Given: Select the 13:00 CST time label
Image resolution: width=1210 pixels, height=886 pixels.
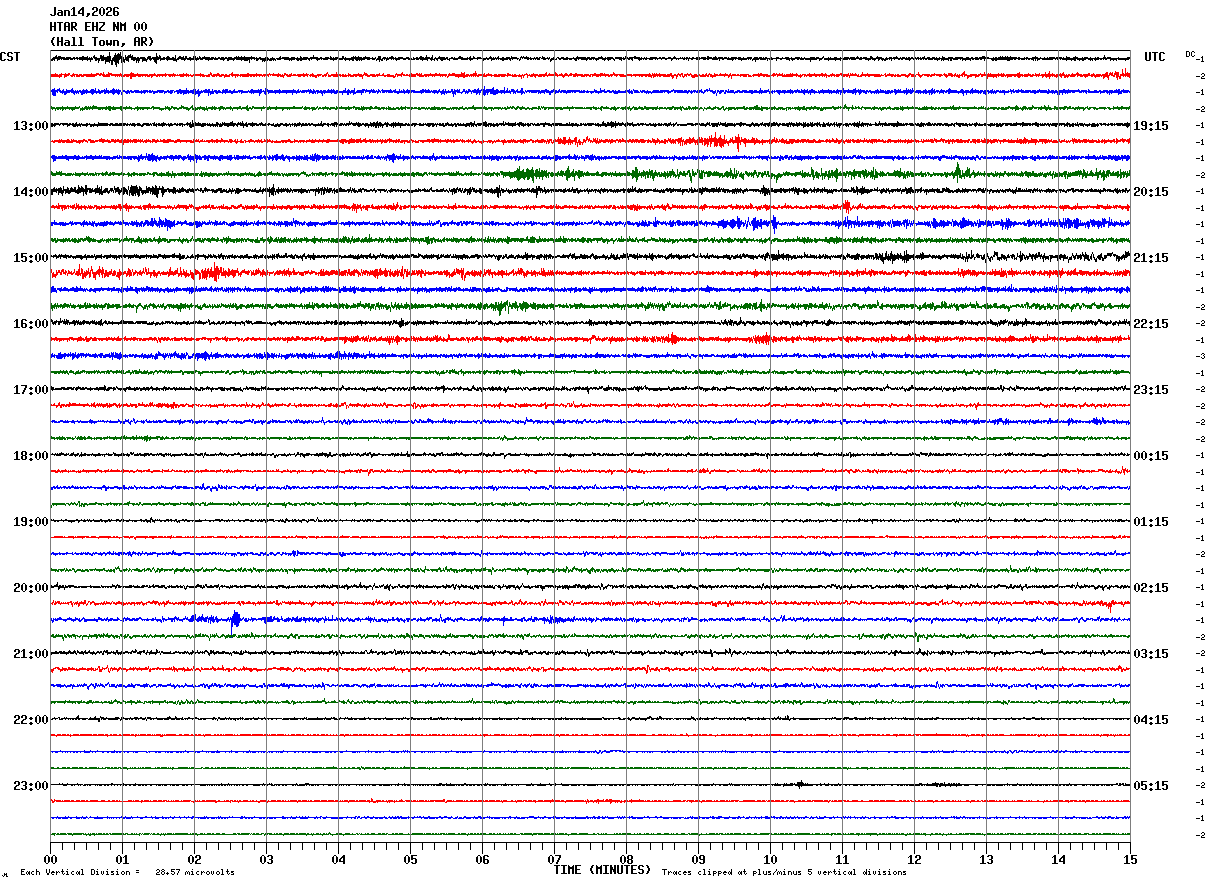Looking at the screenshot, I should 30,126.
